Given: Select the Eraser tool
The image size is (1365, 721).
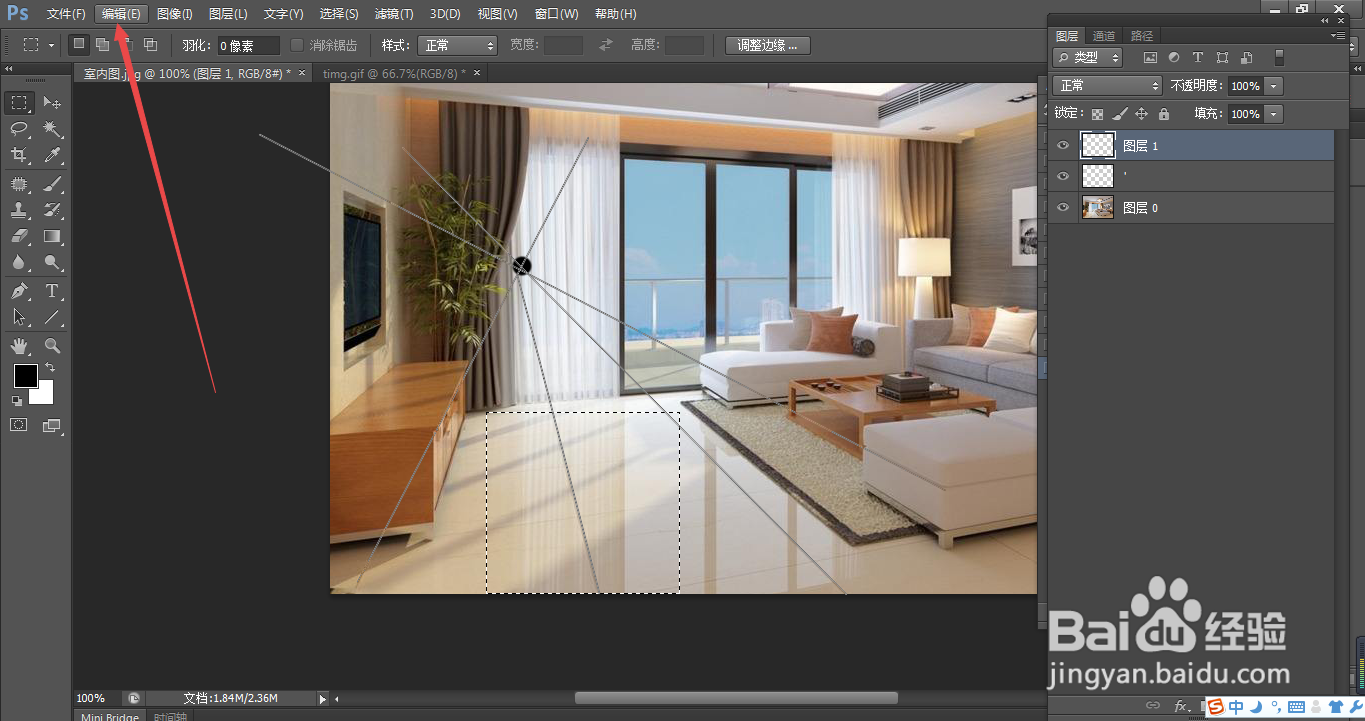Looking at the screenshot, I should click(19, 236).
